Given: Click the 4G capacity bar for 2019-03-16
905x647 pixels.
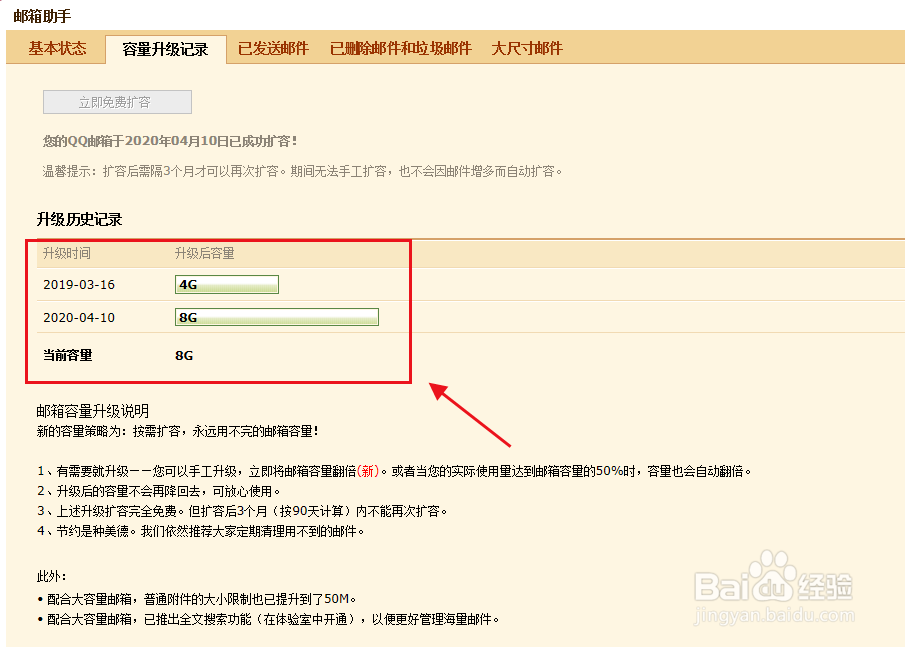Looking at the screenshot, I should tap(226, 284).
